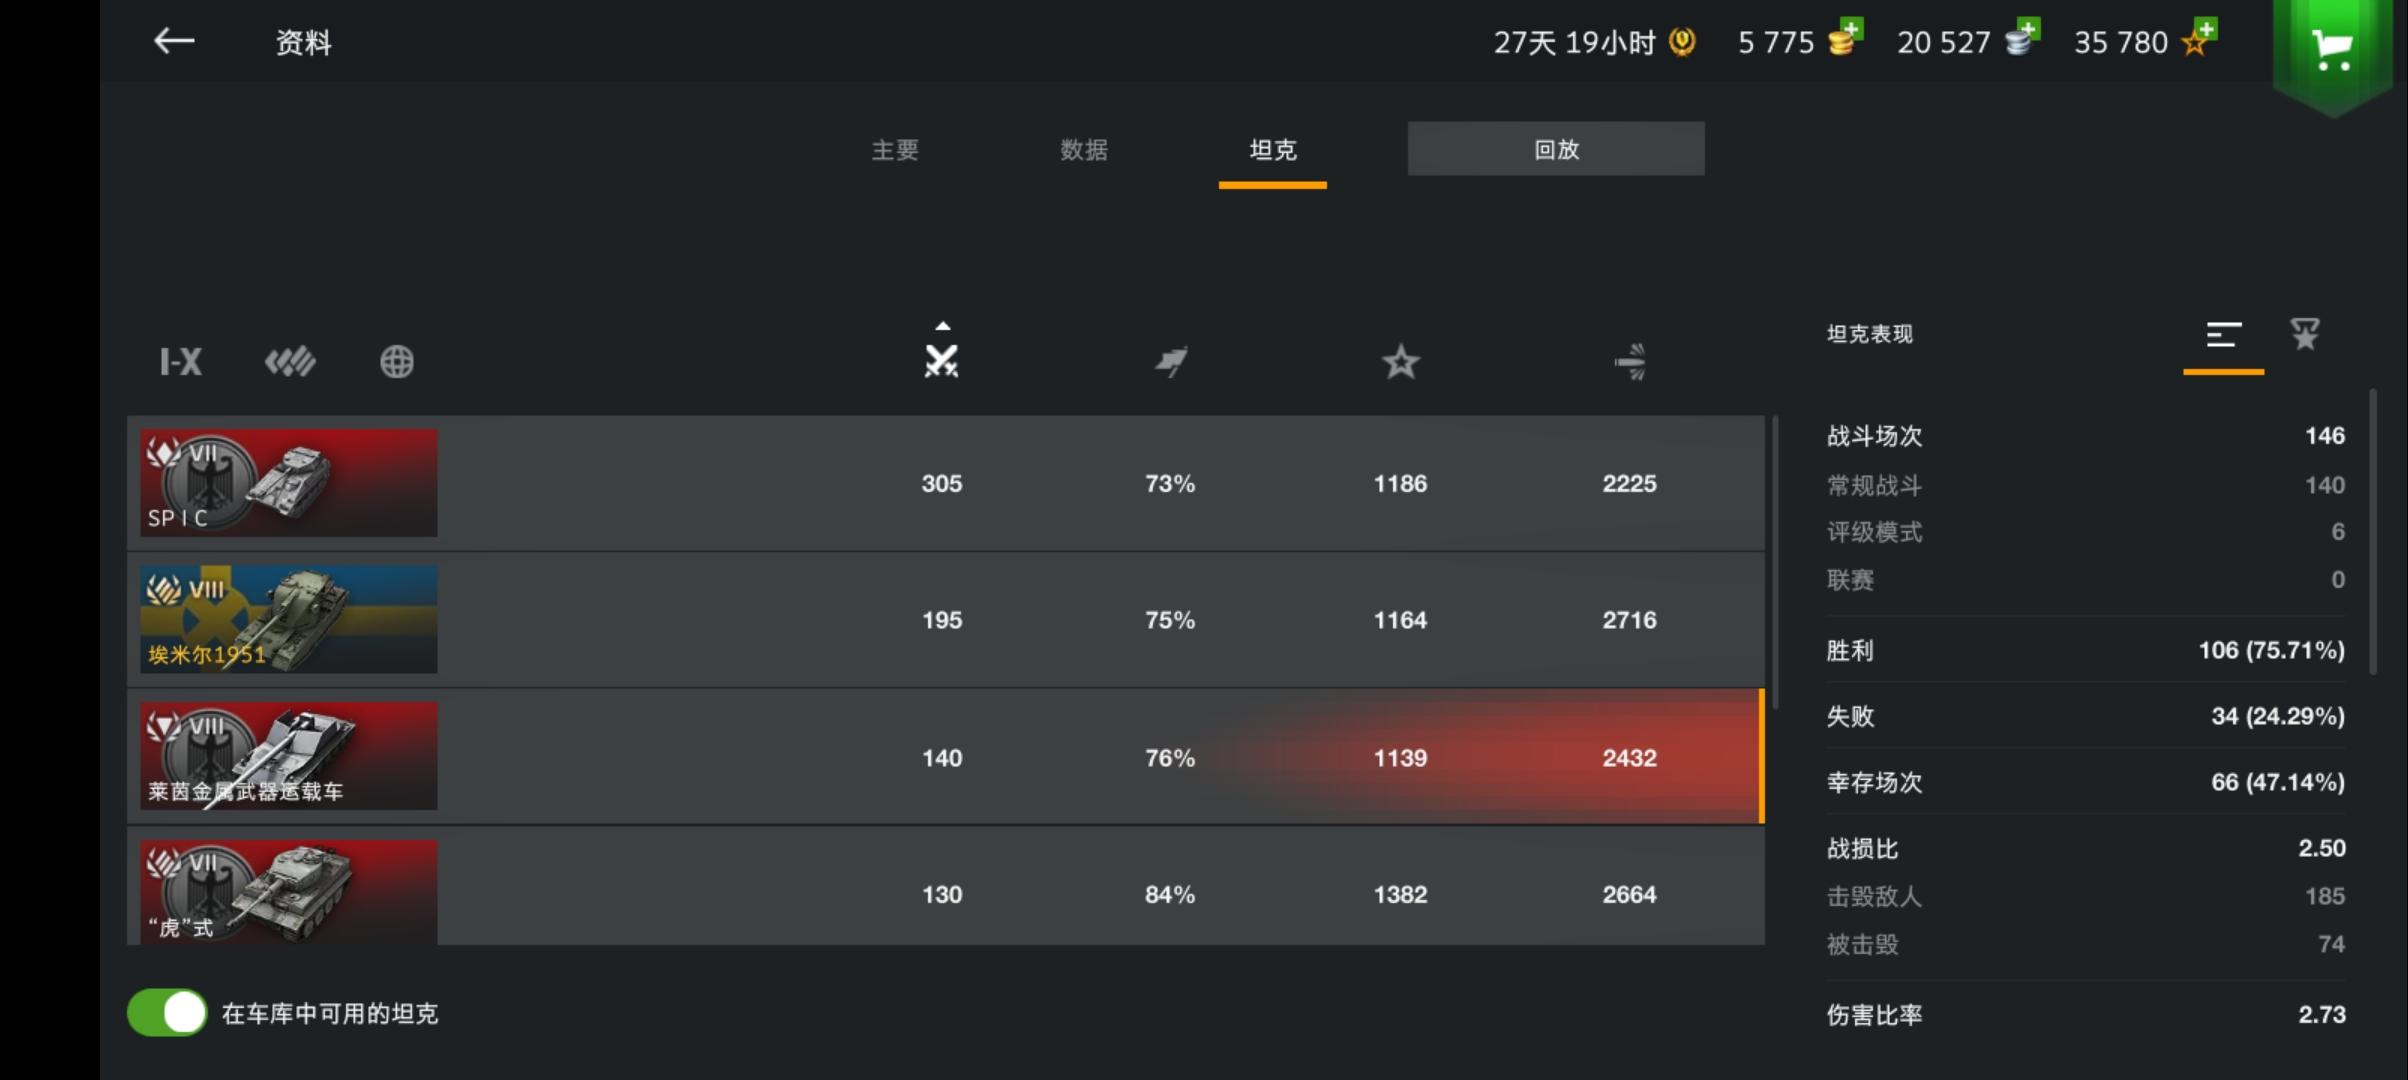2408x1080 pixels.
Task: Show tank medals view
Action: tap(2305, 334)
